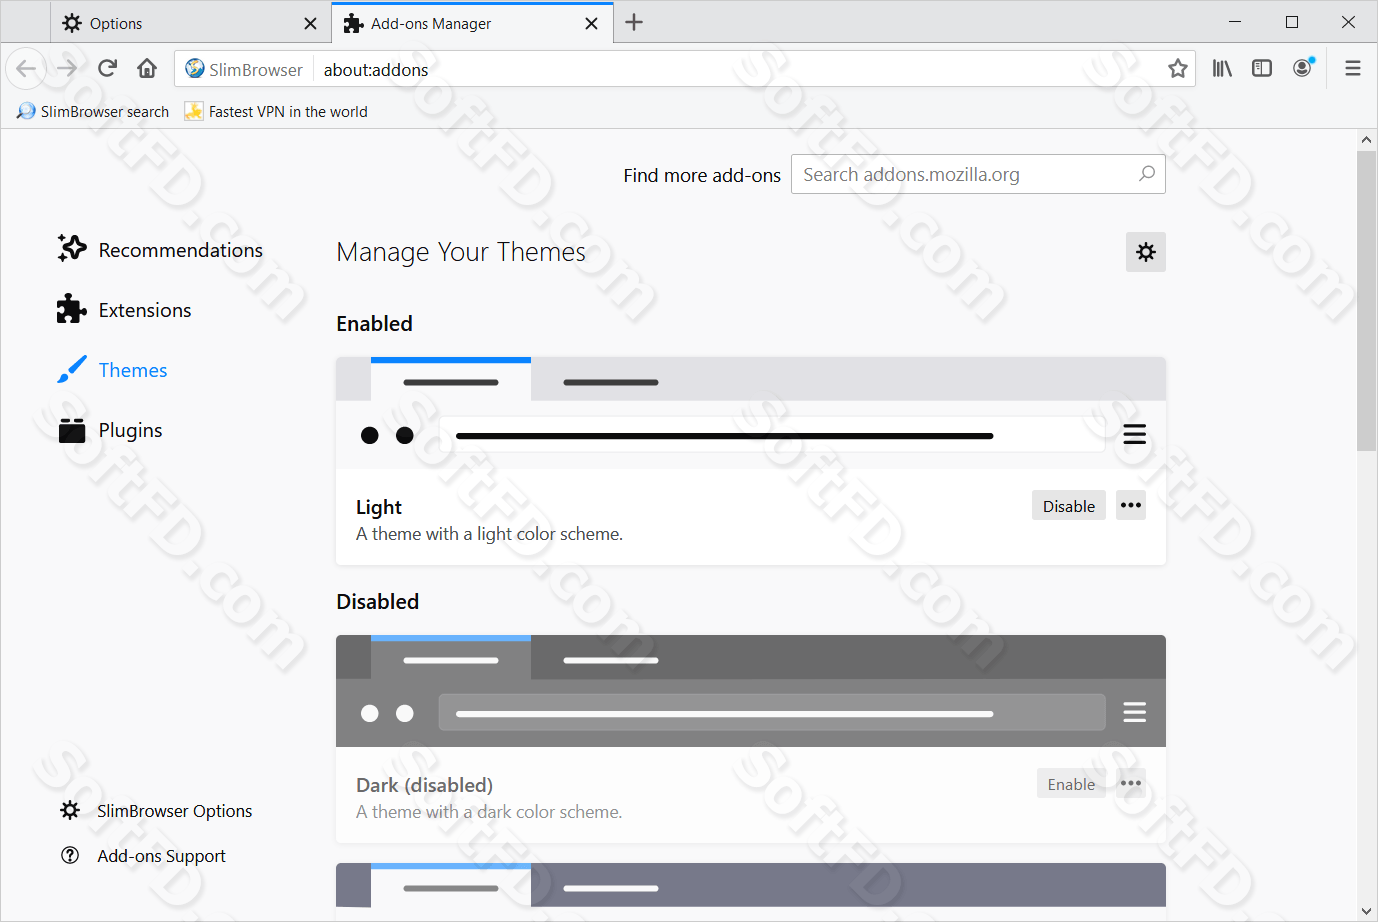Click the scrollbar down arrow
The image size is (1378, 922).
click(x=1367, y=911)
